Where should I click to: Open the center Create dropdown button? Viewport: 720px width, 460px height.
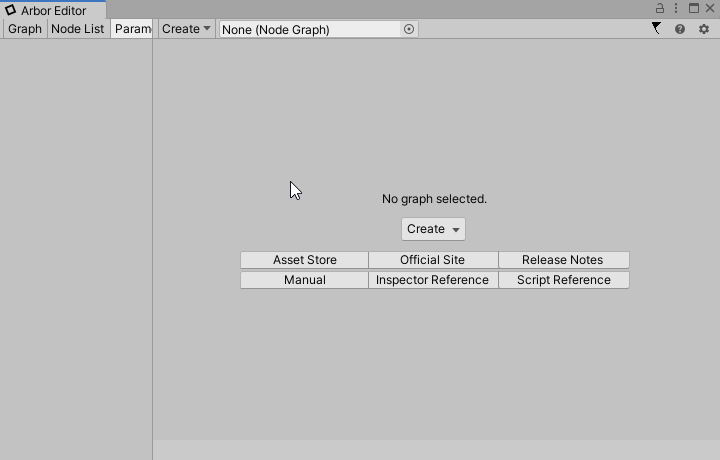tap(433, 229)
